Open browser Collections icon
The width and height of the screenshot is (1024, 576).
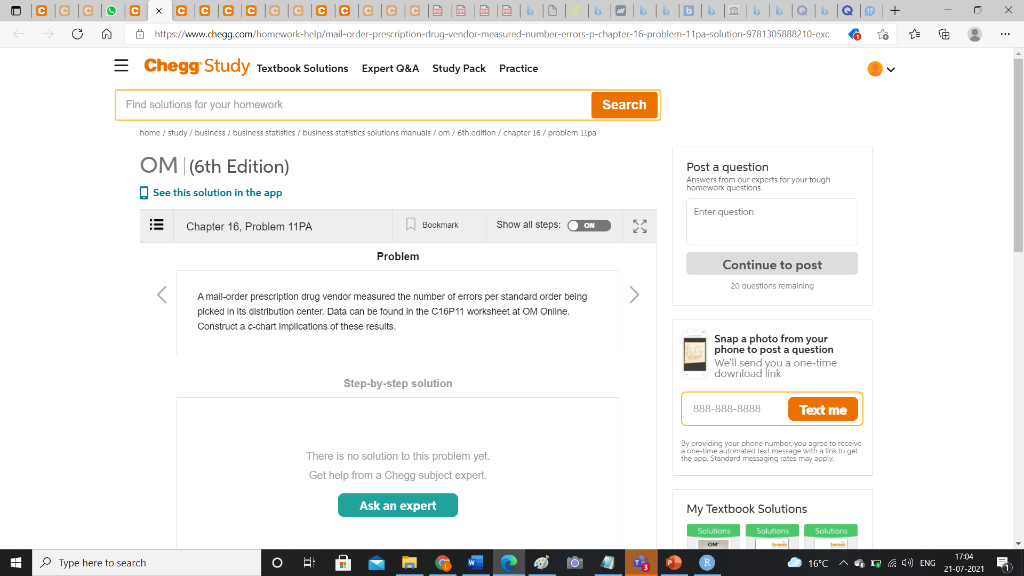pyautogui.click(x=944, y=34)
